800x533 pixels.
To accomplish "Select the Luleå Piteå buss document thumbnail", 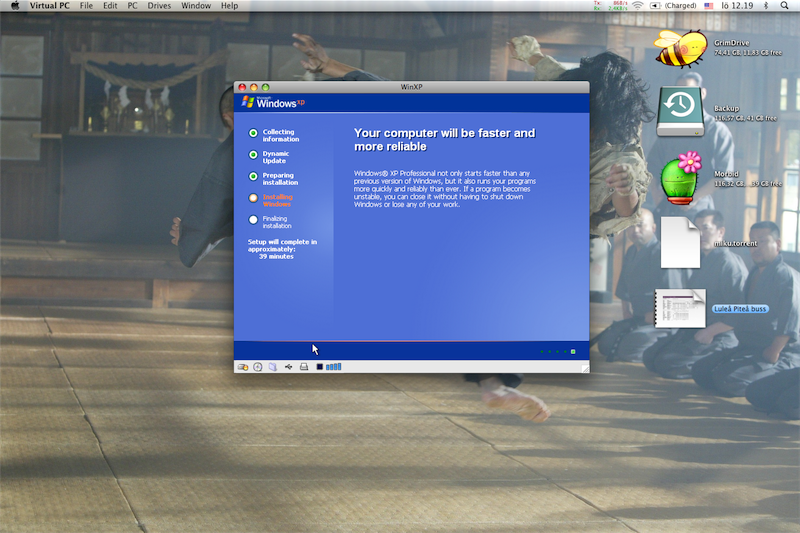I will [x=680, y=308].
